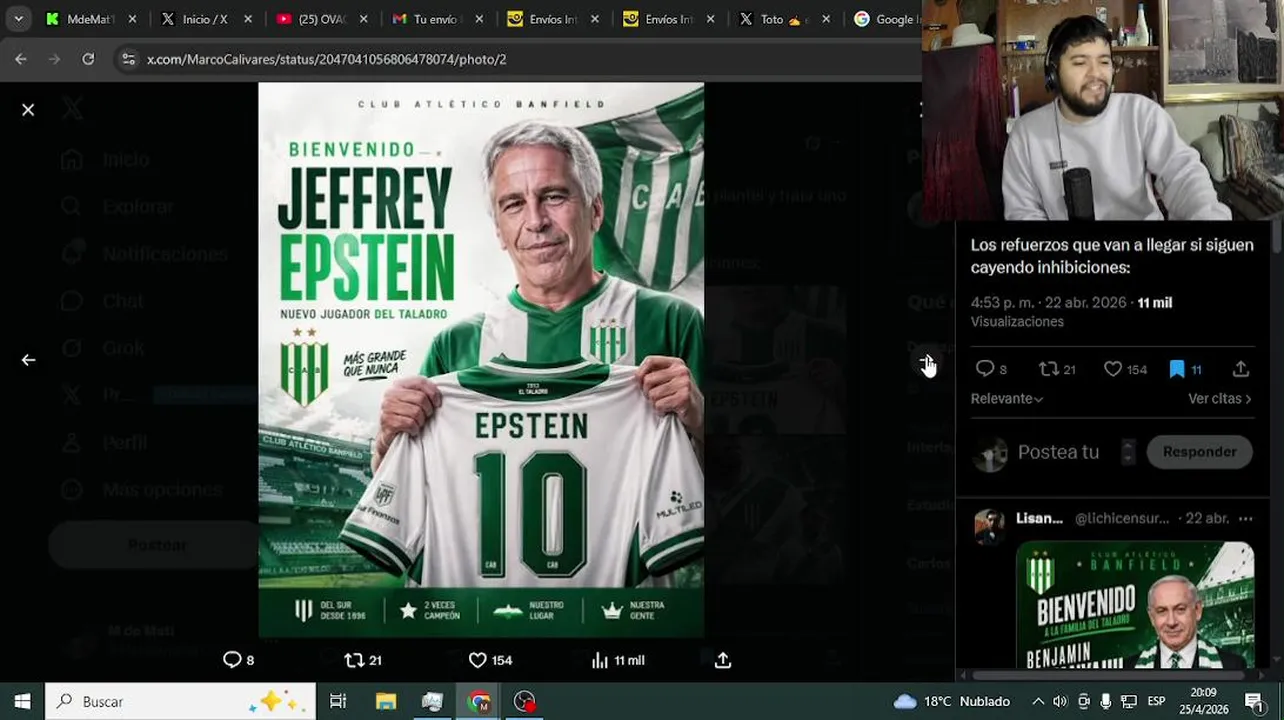
Task: Click Lisan's avatar in the reply
Action: pos(989,525)
